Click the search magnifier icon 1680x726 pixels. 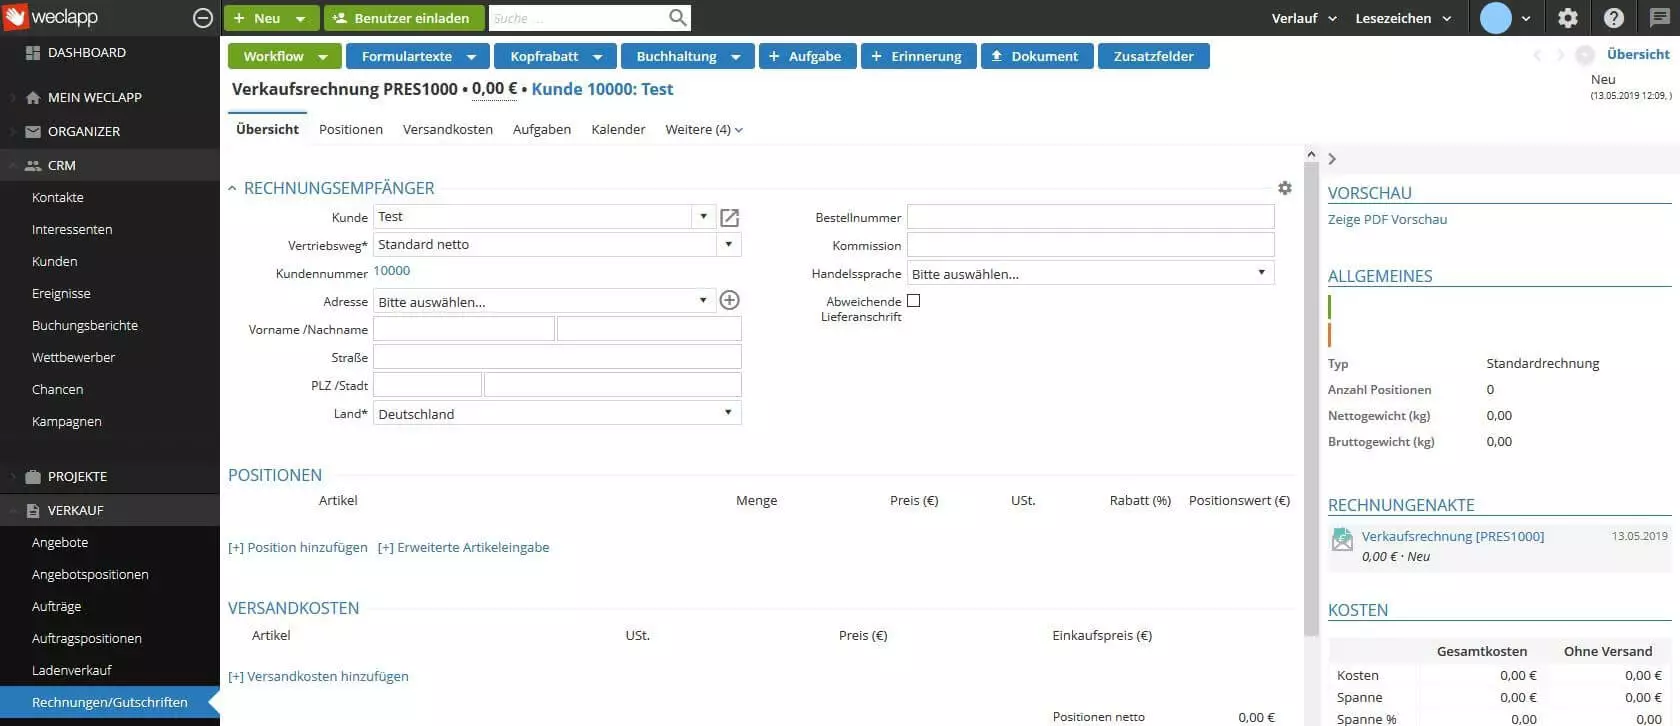click(x=677, y=18)
